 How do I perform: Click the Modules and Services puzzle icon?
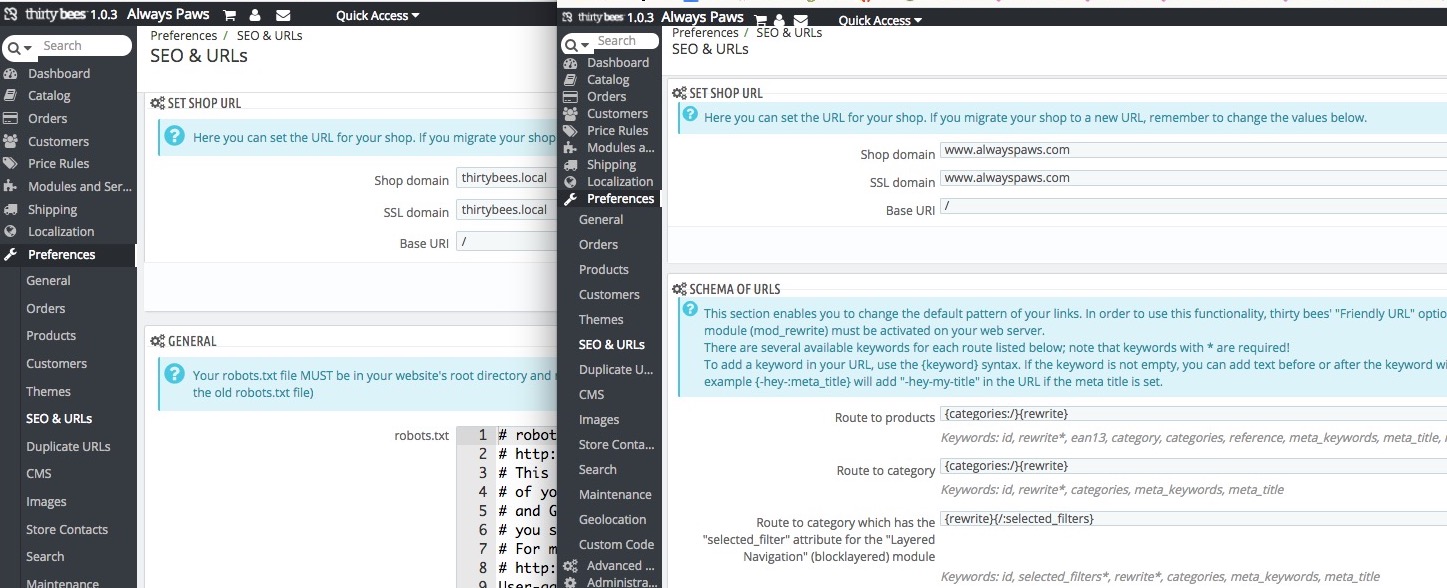(12, 186)
